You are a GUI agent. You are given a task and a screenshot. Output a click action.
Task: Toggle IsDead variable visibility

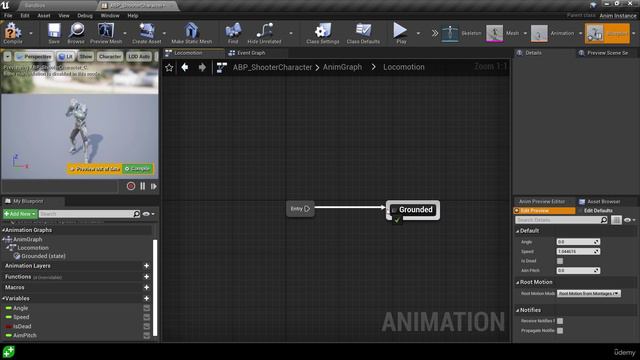tap(147, 327)
